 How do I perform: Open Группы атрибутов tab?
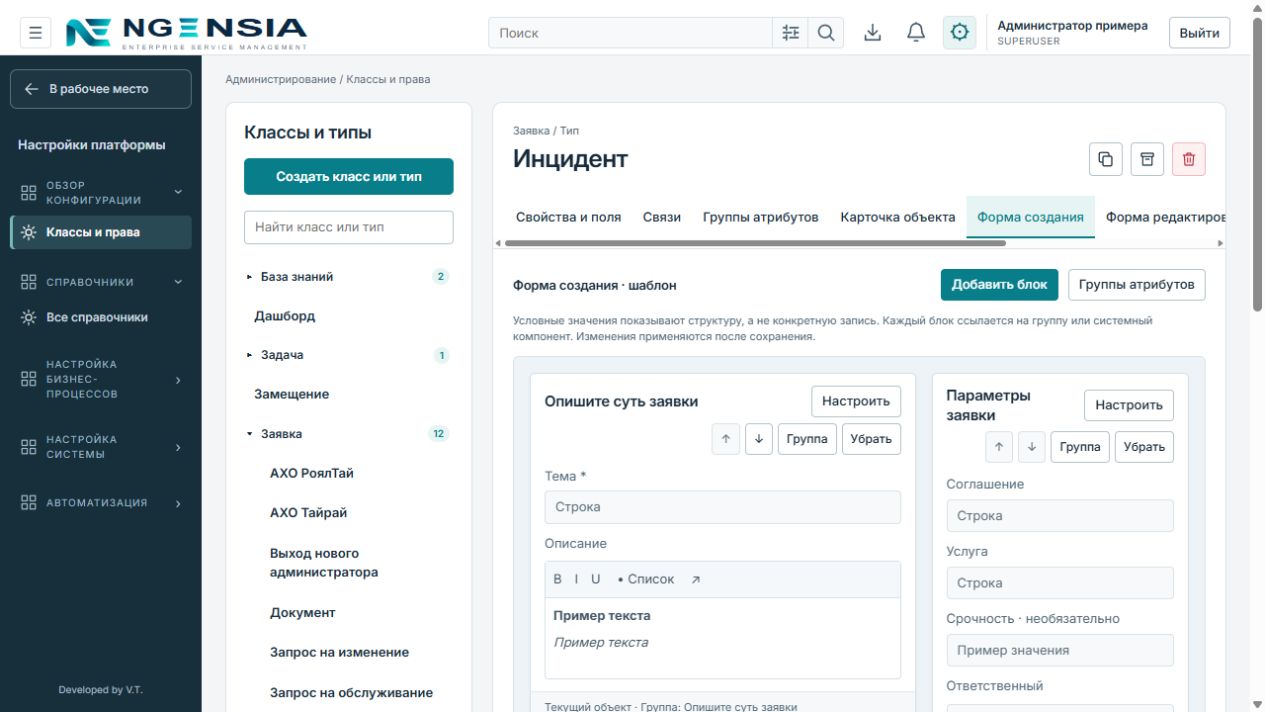[761, 217]
